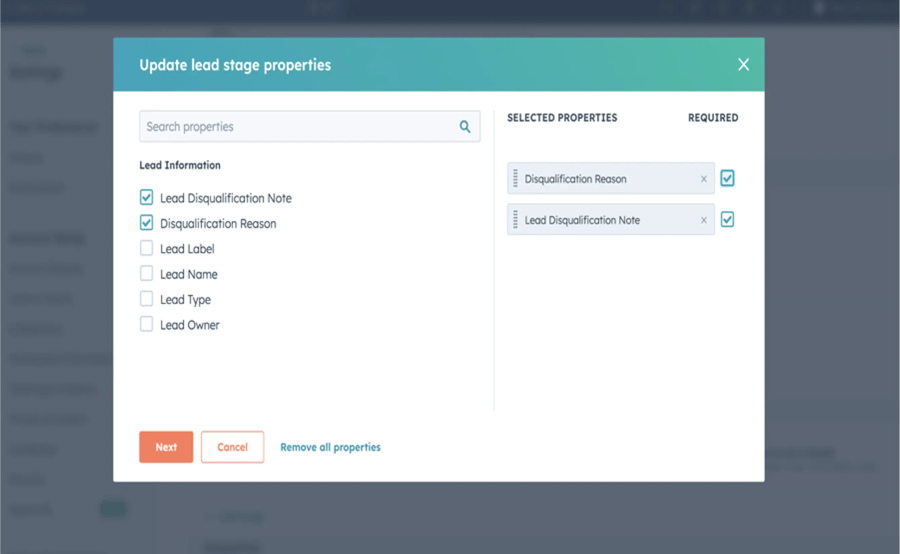This screenshot has width=900, height=554.
Task: Enable the Lead Name property checkbox
Action: click(147, 274)
